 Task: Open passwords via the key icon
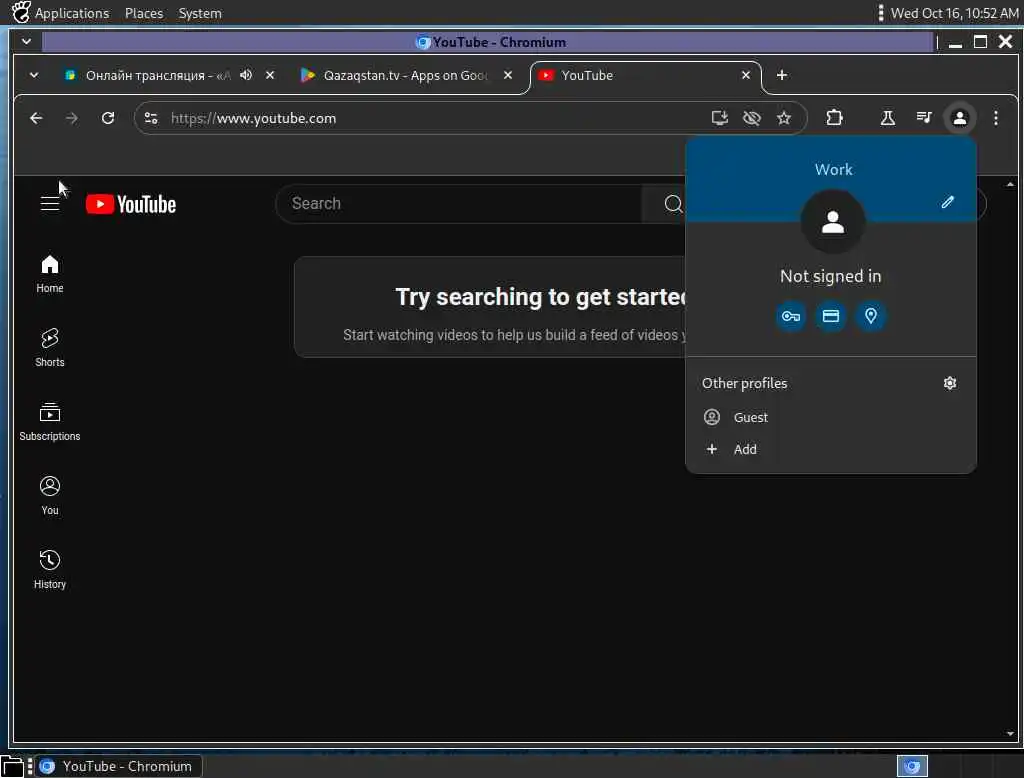coord(791,317)
